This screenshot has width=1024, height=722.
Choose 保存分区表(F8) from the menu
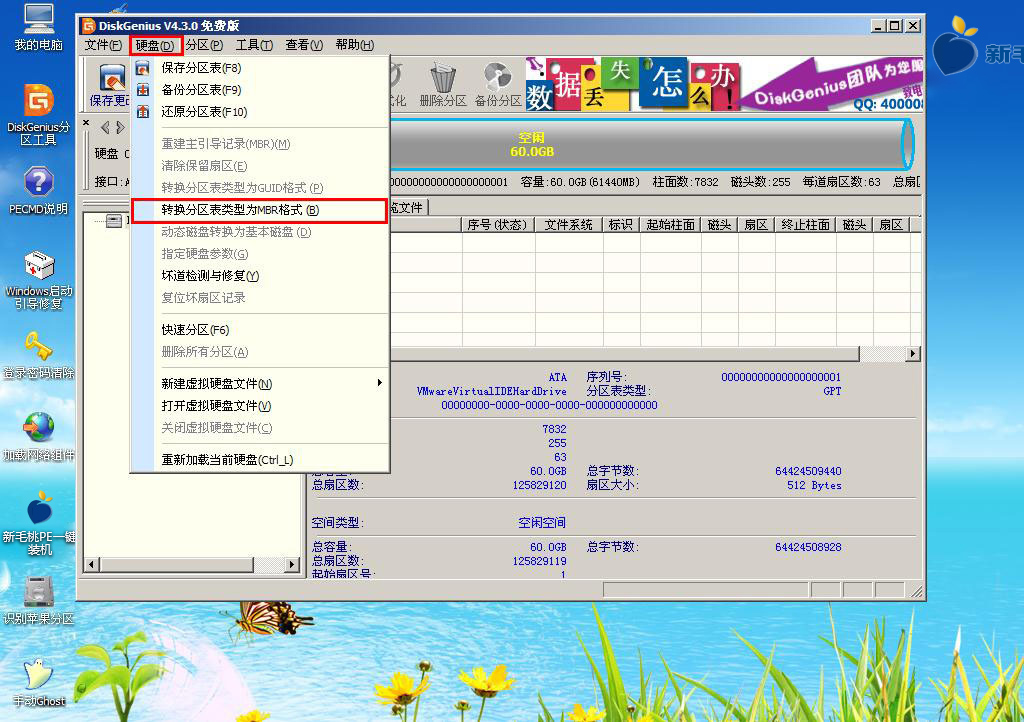260,68
